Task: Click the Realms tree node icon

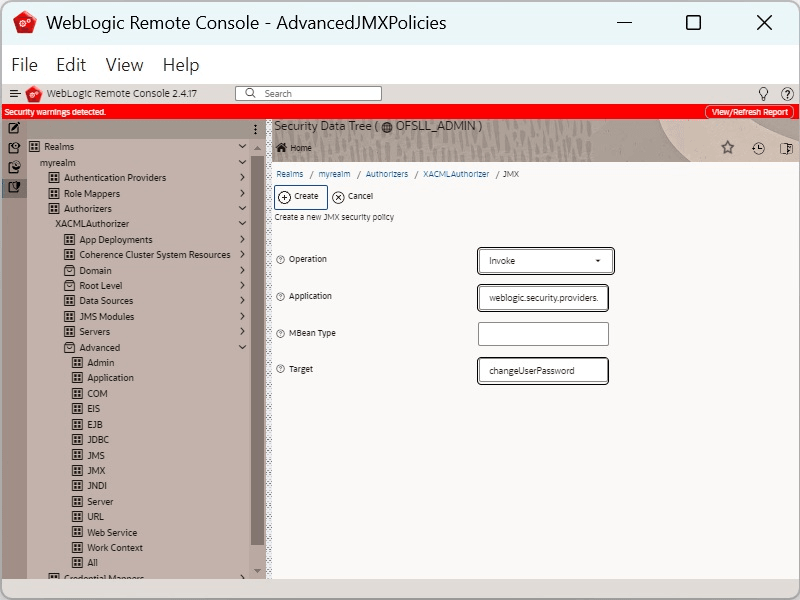Action: point(34,146)
